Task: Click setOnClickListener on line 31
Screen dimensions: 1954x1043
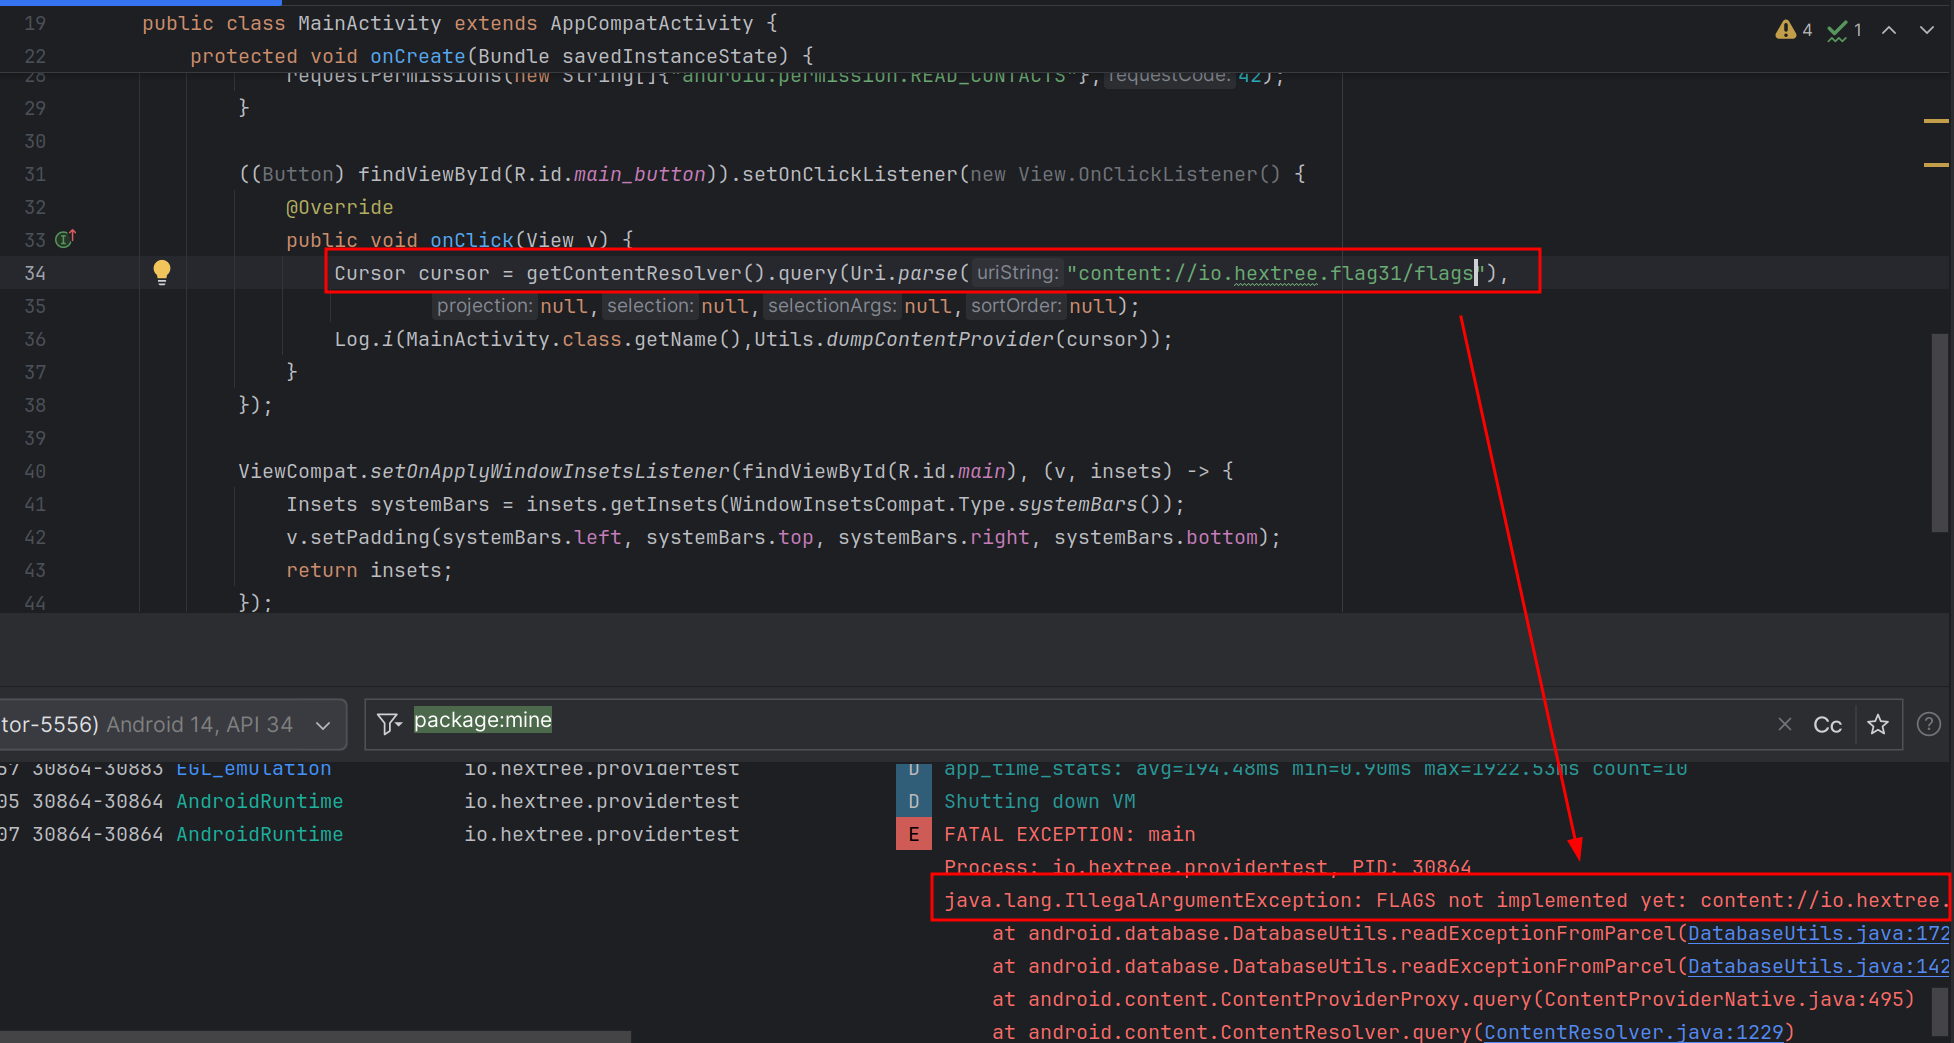Action: 849,174
